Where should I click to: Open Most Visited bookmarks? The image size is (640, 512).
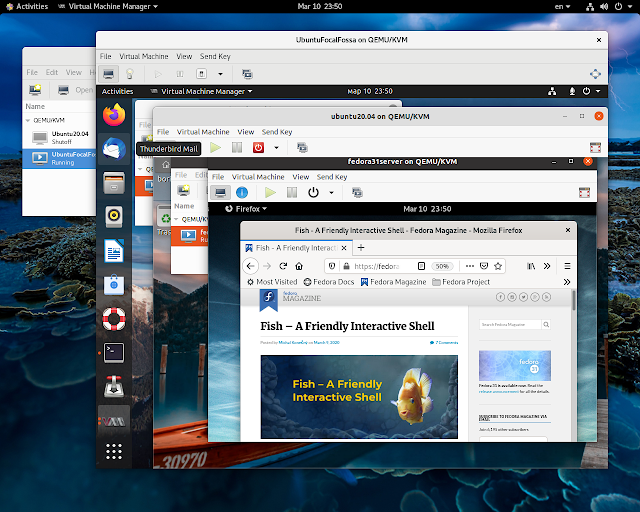pyautogui.click(x=272, y=282)
